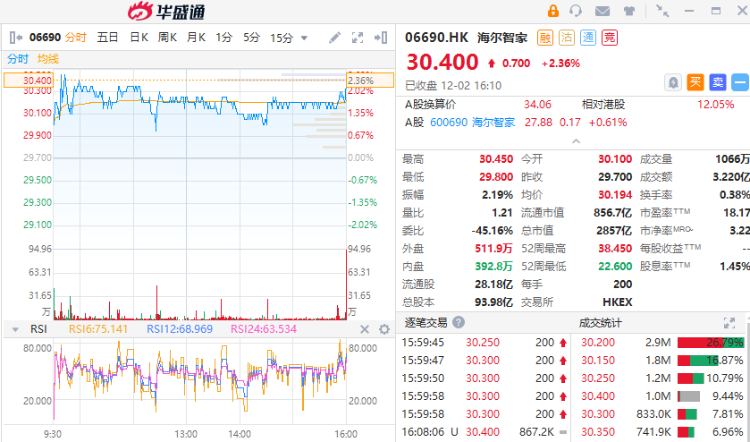The image size is (750, 442).
Task: Click the 相对港股 value 12.05%
Action: pyautogui.click(x=716, y=104)
